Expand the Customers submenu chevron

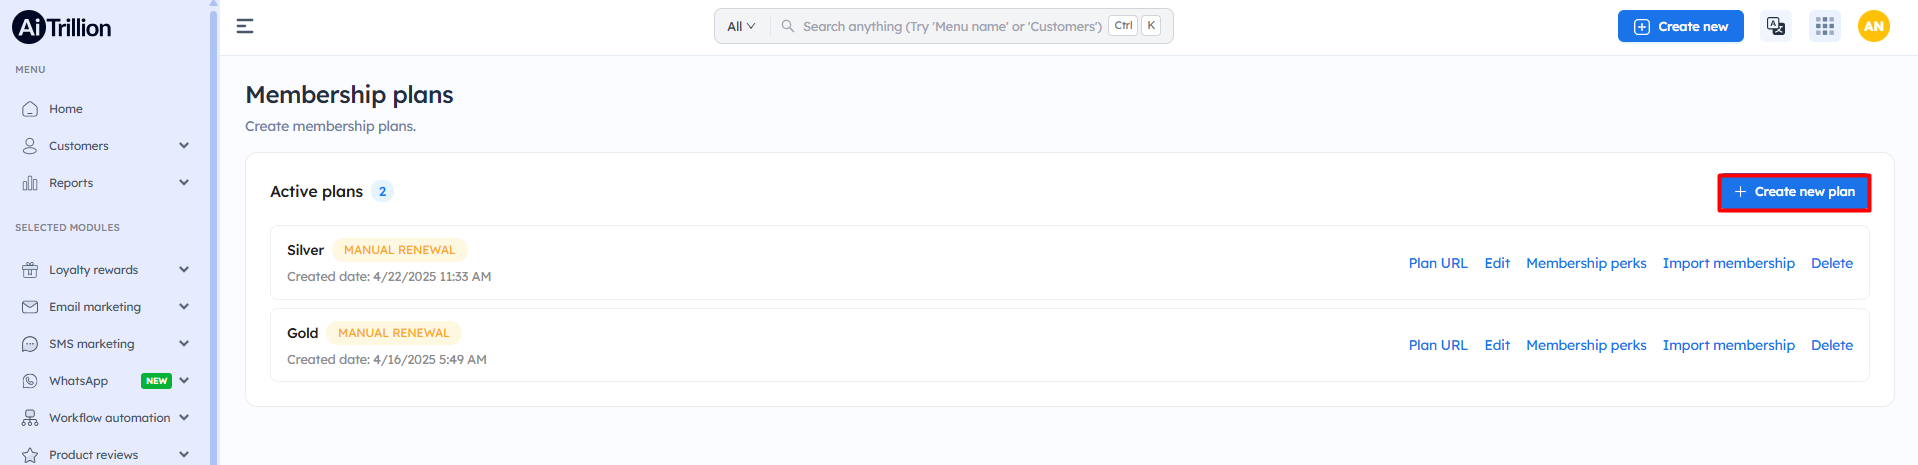[184, 146]
